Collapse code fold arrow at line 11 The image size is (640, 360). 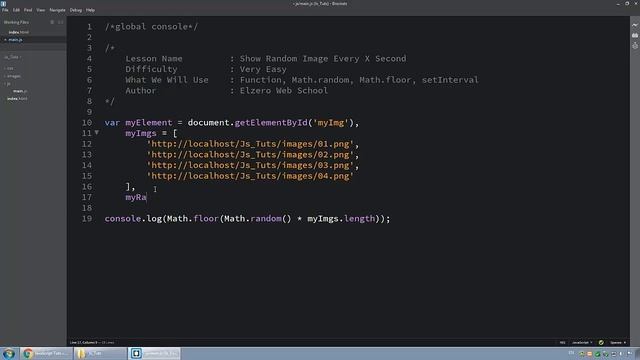click(97, 132)
